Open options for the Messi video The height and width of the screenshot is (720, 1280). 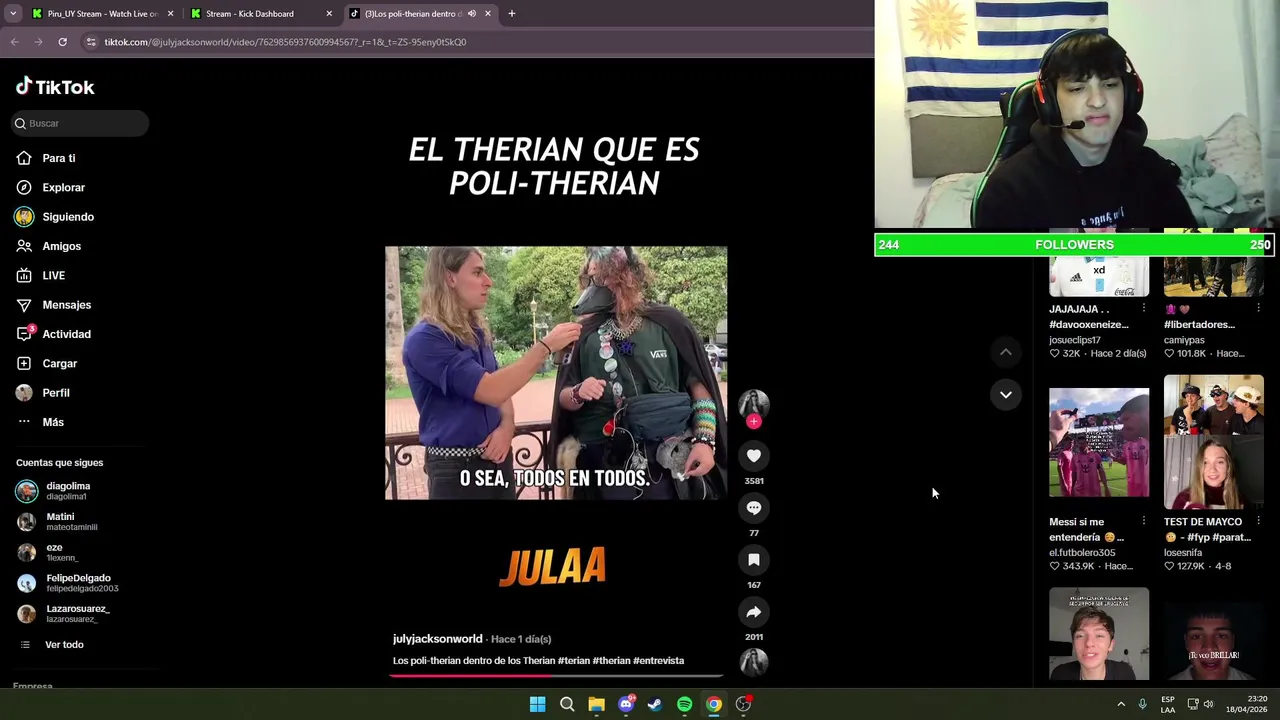(1144, 521)
